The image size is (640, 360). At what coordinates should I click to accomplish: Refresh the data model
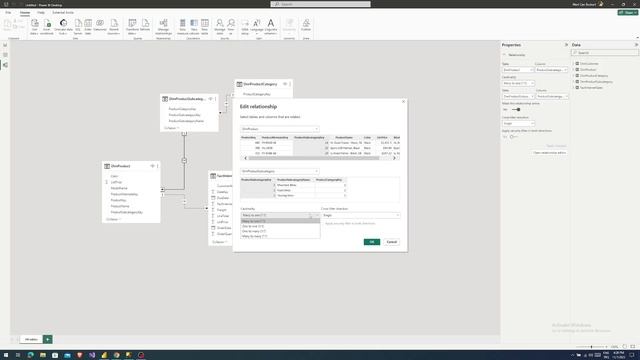click(x=145, y=25)
